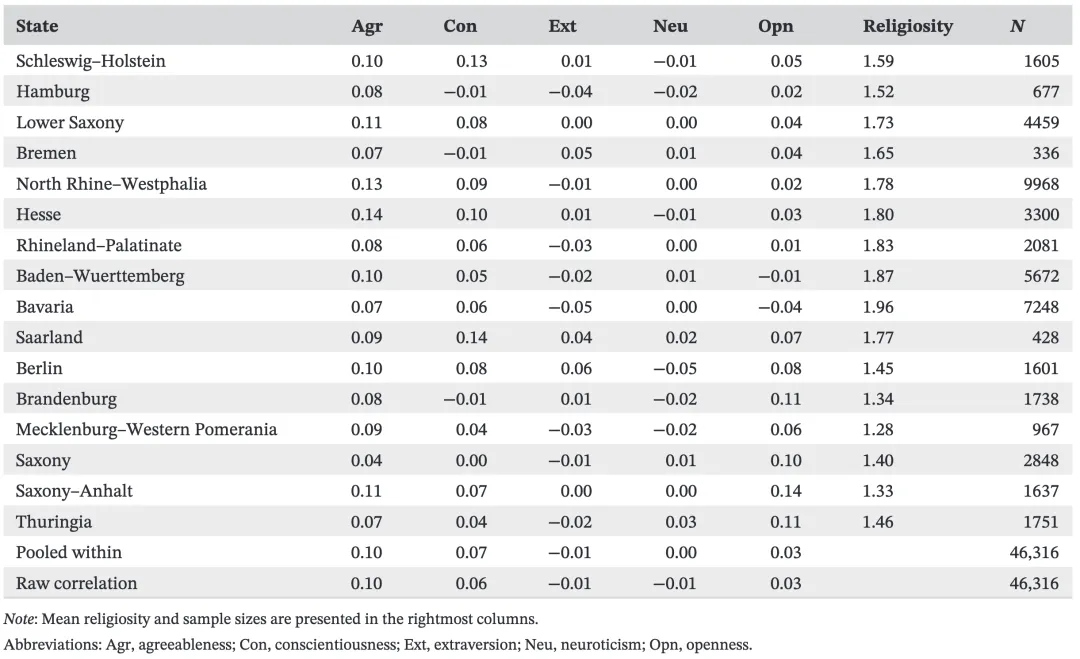Click the Hamburg row label
The image size is (1080, 659).
pos(53,92)
